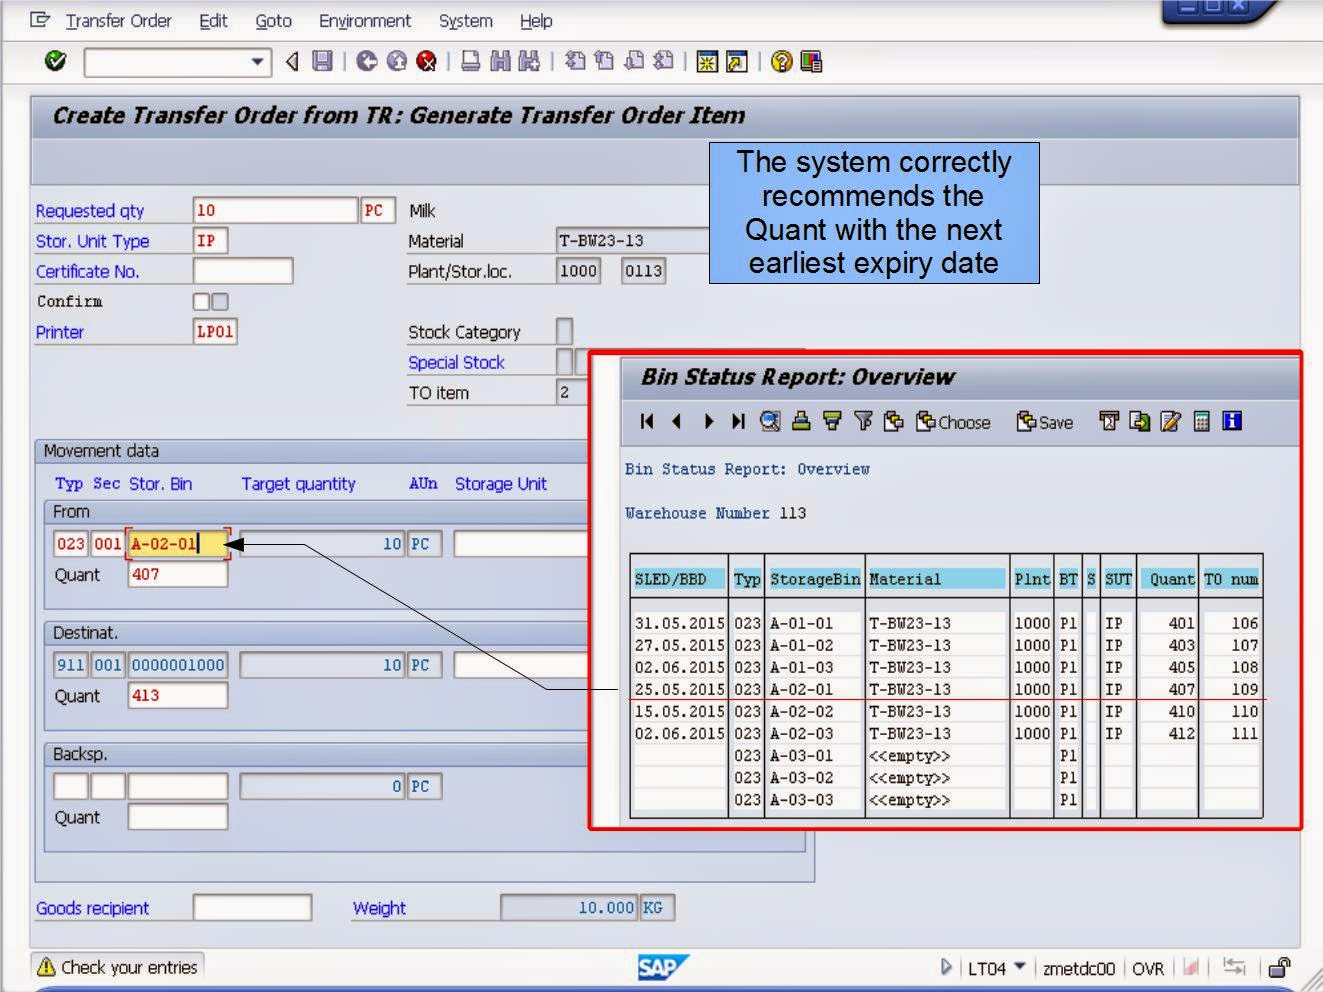This screenshot has height=992, width=1323.
Task: Click the Goods recipient input field
Action: click(x=253, y=908)
